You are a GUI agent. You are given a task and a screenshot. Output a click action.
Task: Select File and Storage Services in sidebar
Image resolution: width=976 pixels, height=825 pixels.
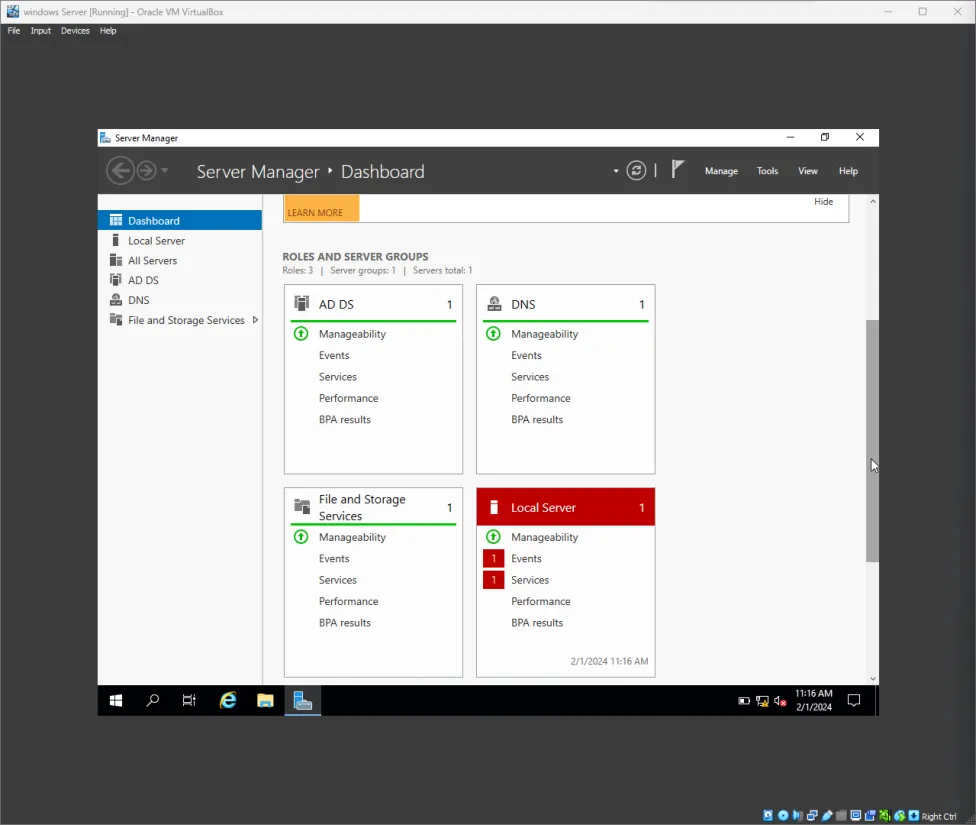pyautogui.click(x=180, y=320)
